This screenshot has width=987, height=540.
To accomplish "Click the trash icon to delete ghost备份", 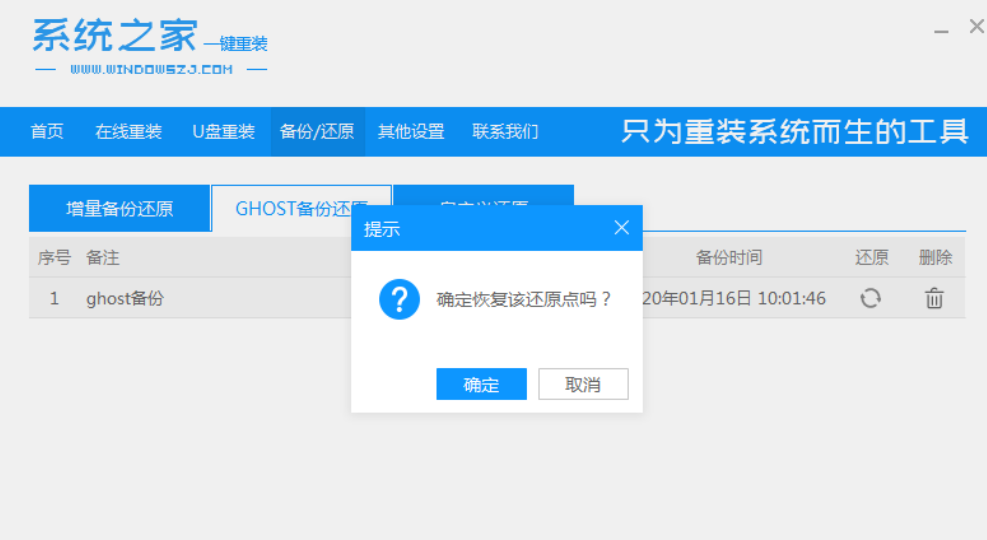I will 934,298.
